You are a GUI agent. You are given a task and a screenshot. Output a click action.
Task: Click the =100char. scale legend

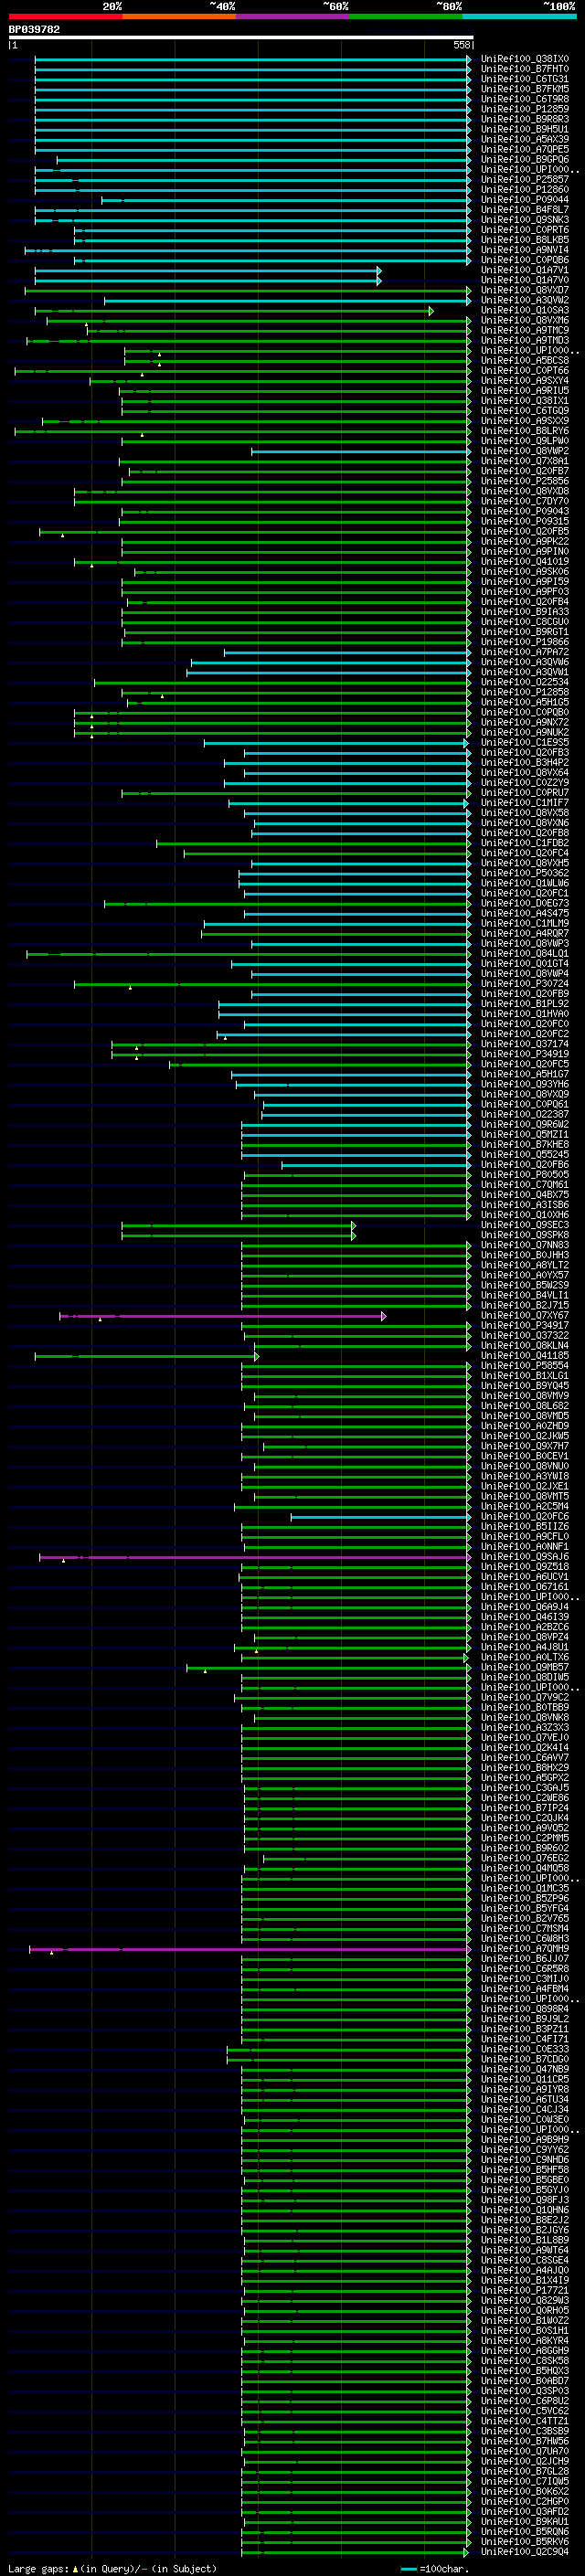(434, 2569)
